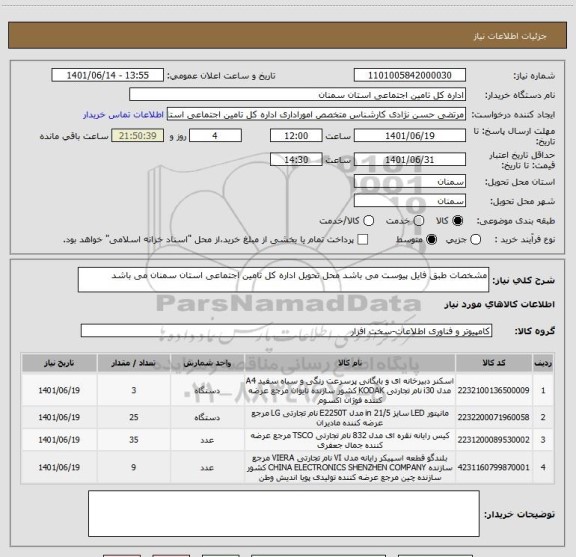Viewport: 576px width, 557px height.
Task: Click the delivery city field سمنان
Action: 410,201
